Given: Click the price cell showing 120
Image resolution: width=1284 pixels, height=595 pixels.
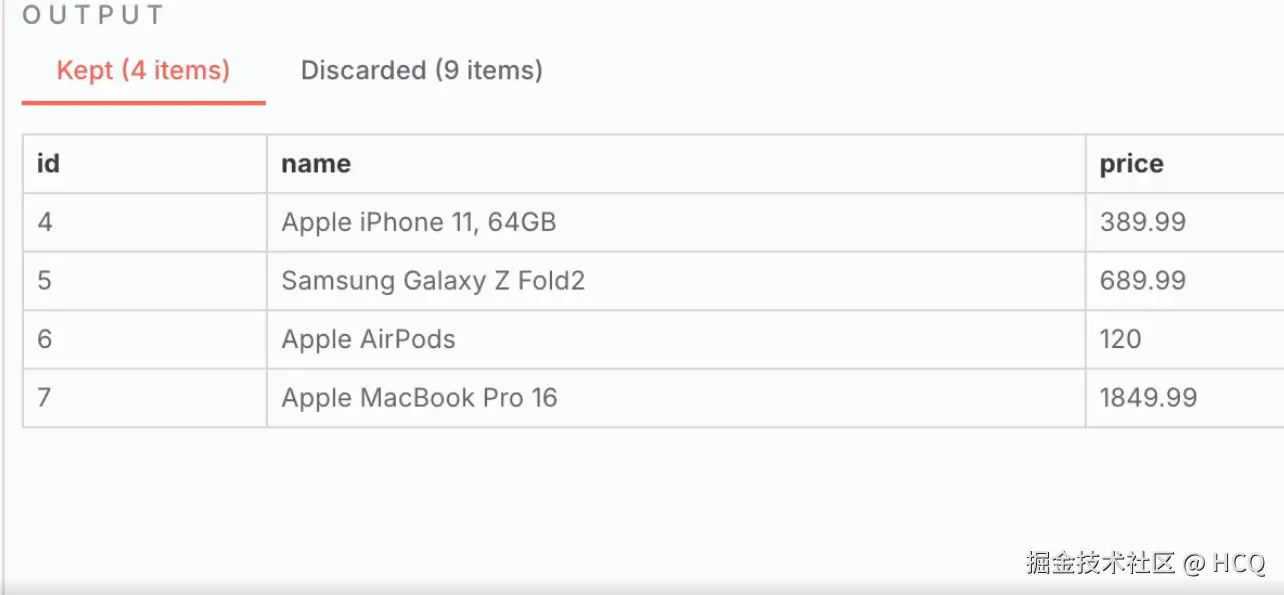Looking at the screenshot, I should [1185, 339].
